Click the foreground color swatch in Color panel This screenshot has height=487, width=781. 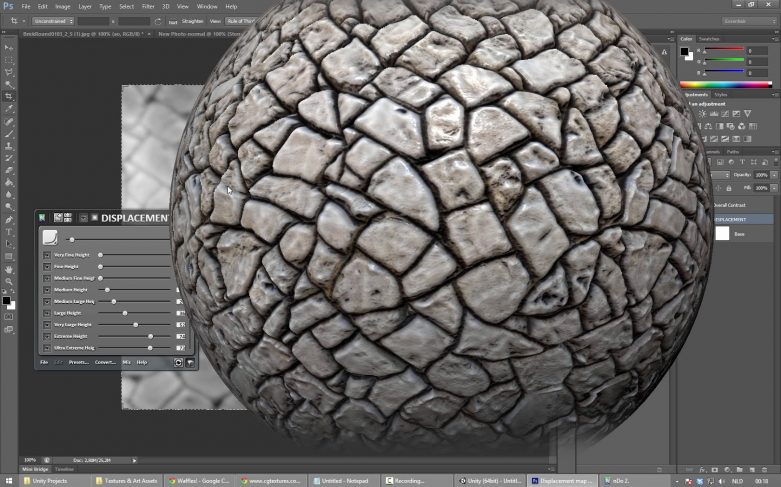tap(684, 51)
